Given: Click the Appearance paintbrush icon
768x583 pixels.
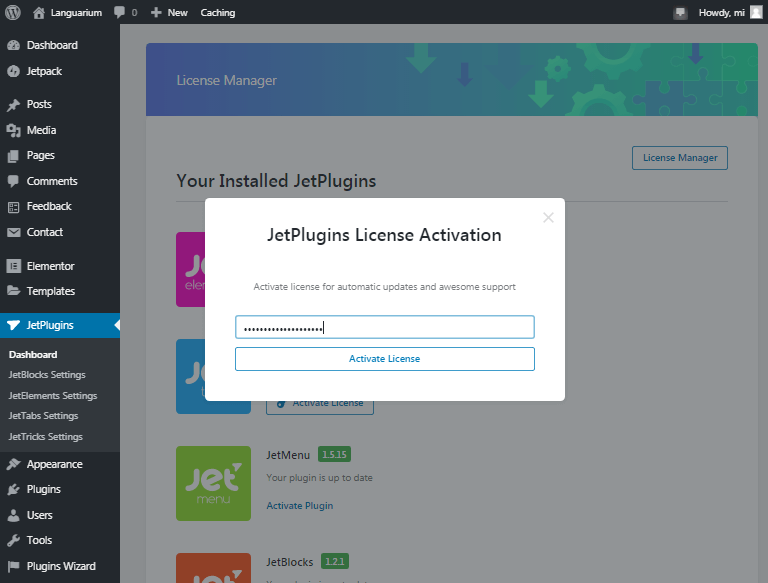Looking at the screenshot, I should click(x=14, y=464).
